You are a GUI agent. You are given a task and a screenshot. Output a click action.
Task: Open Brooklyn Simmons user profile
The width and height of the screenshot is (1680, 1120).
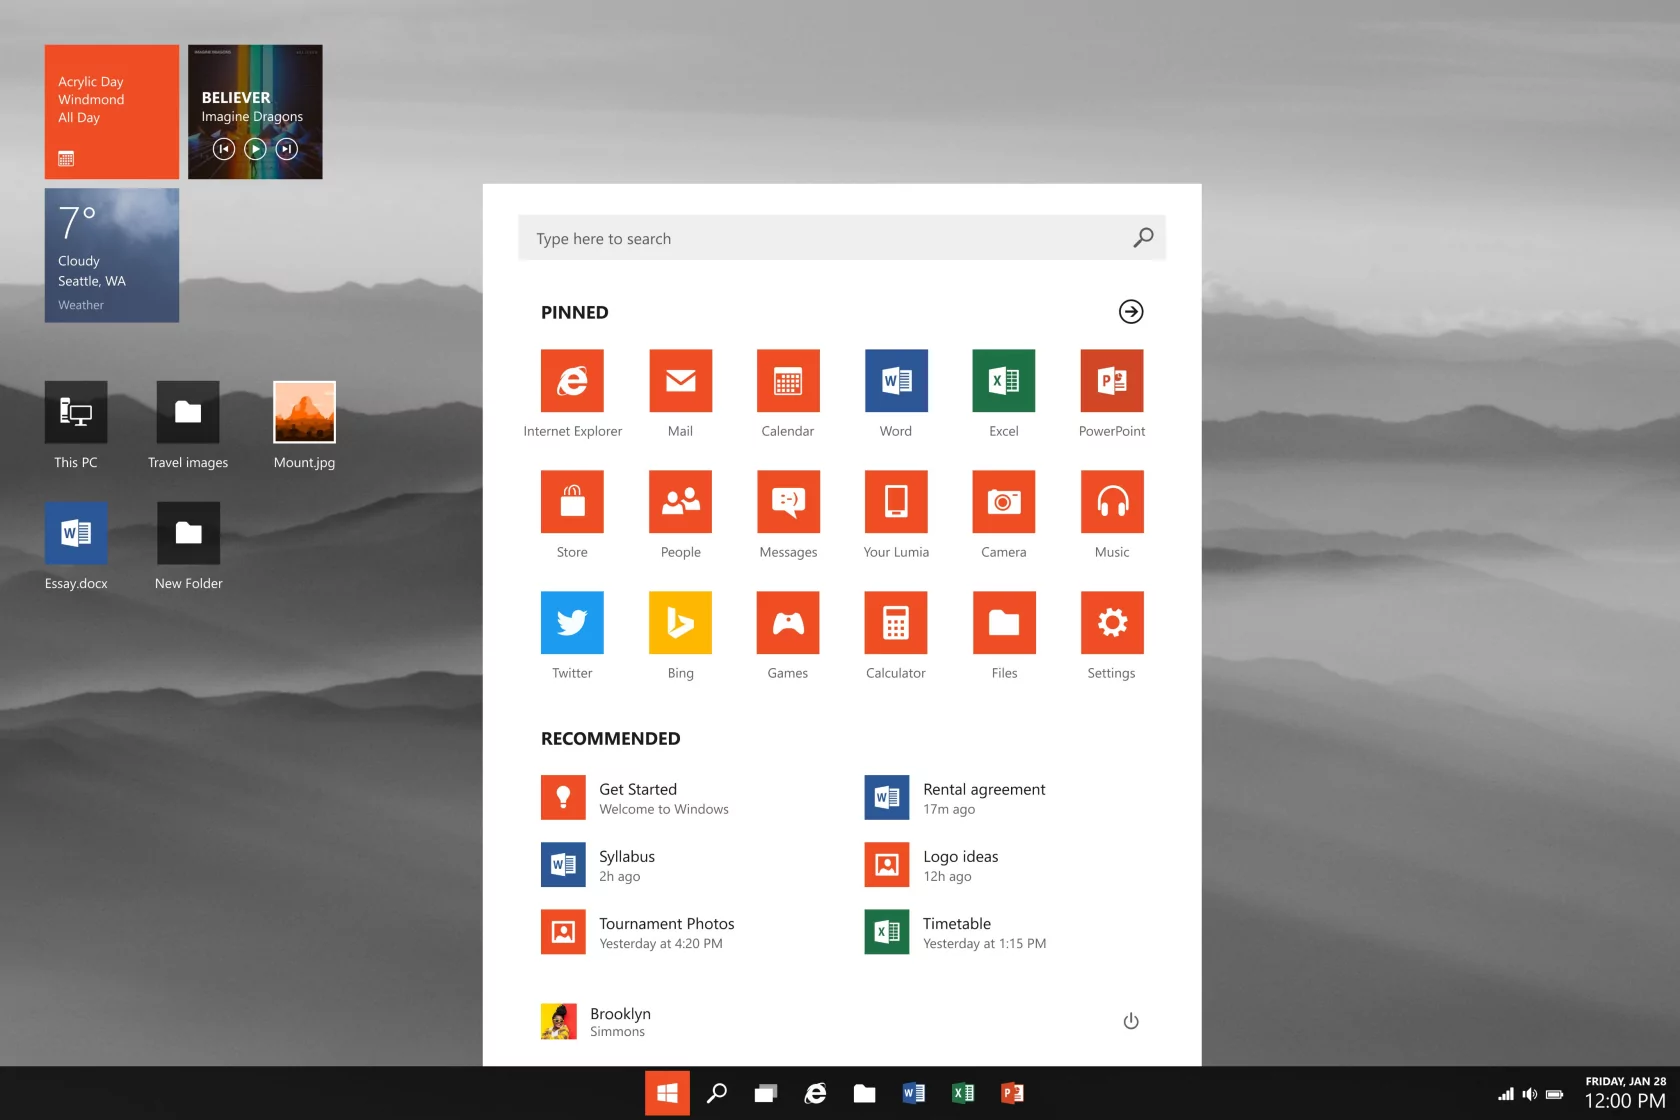pos(596,1021)
